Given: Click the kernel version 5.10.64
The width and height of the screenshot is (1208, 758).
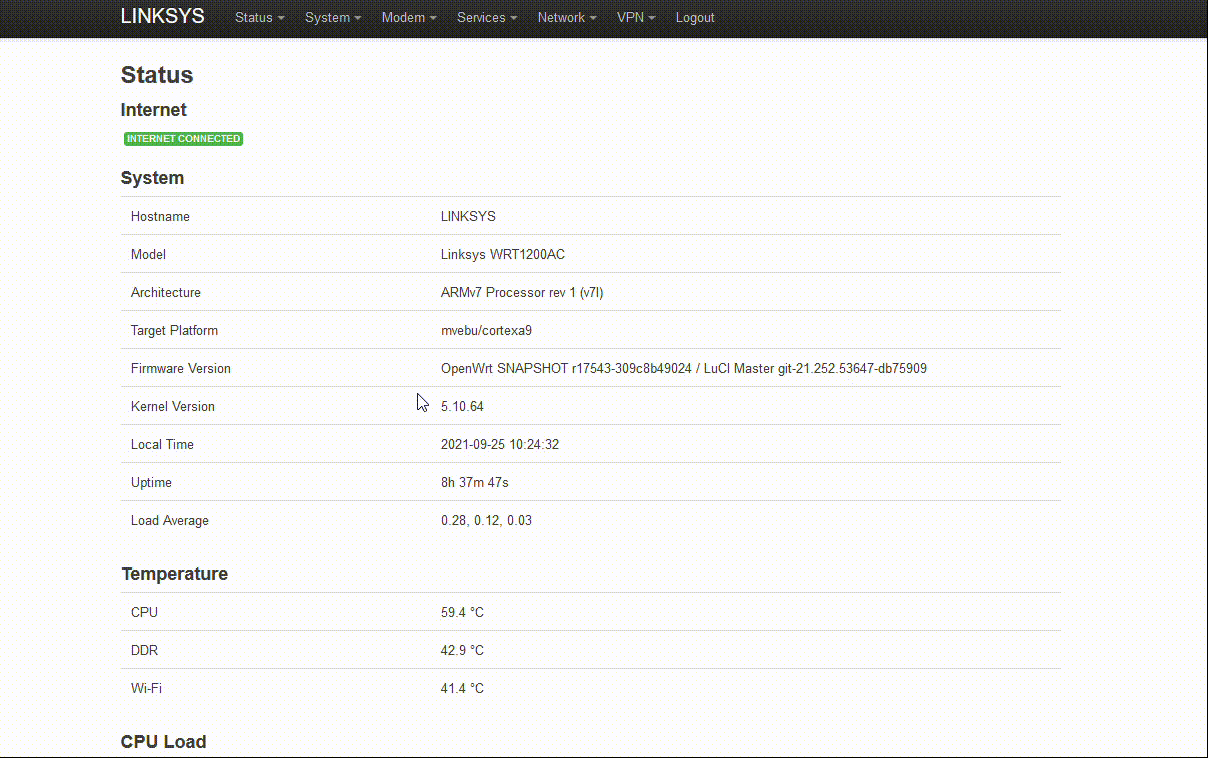Looking at the screenshot, I should pyautogui.click(x=462, y=406).
